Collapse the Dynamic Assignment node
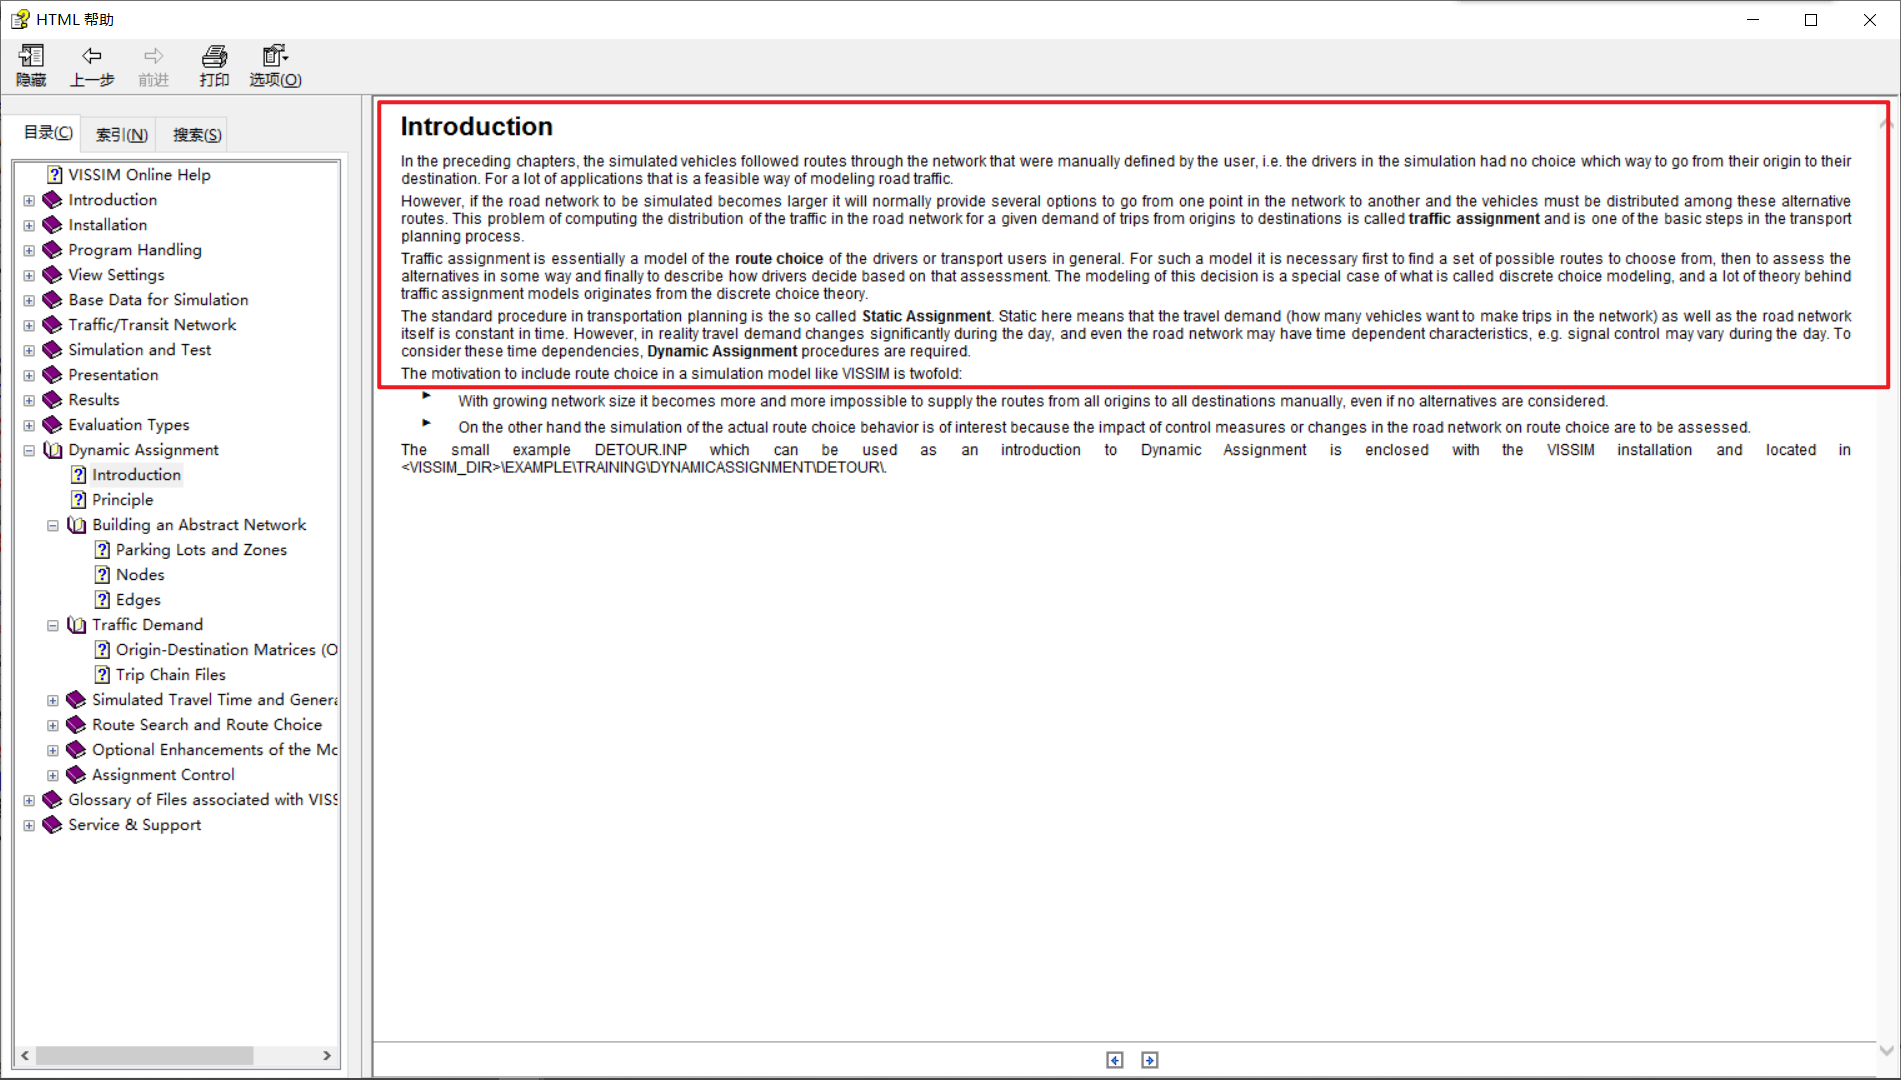Viewport: 1901px width, 1080px height. point(29,451)
